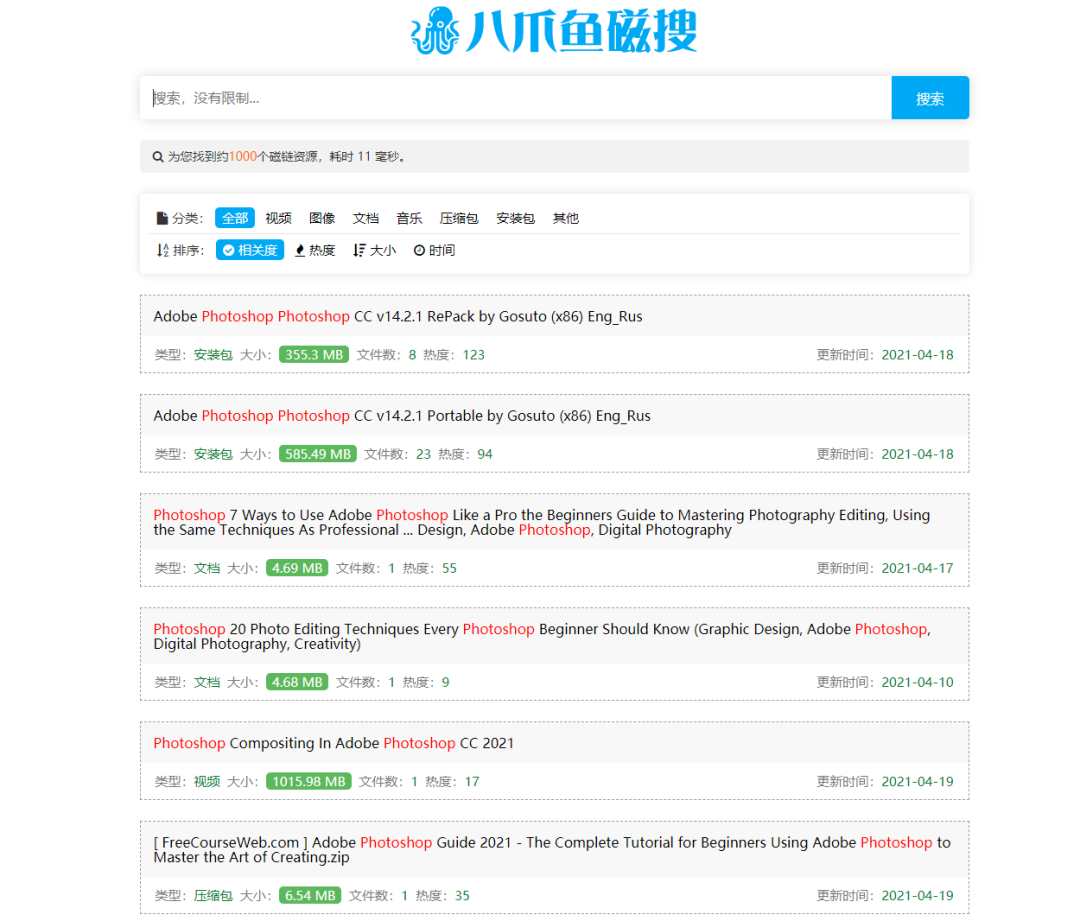The width and height of the screenshot is (1080, 921).
Task: Click the 热度 value 123
Action: (473, 355)
